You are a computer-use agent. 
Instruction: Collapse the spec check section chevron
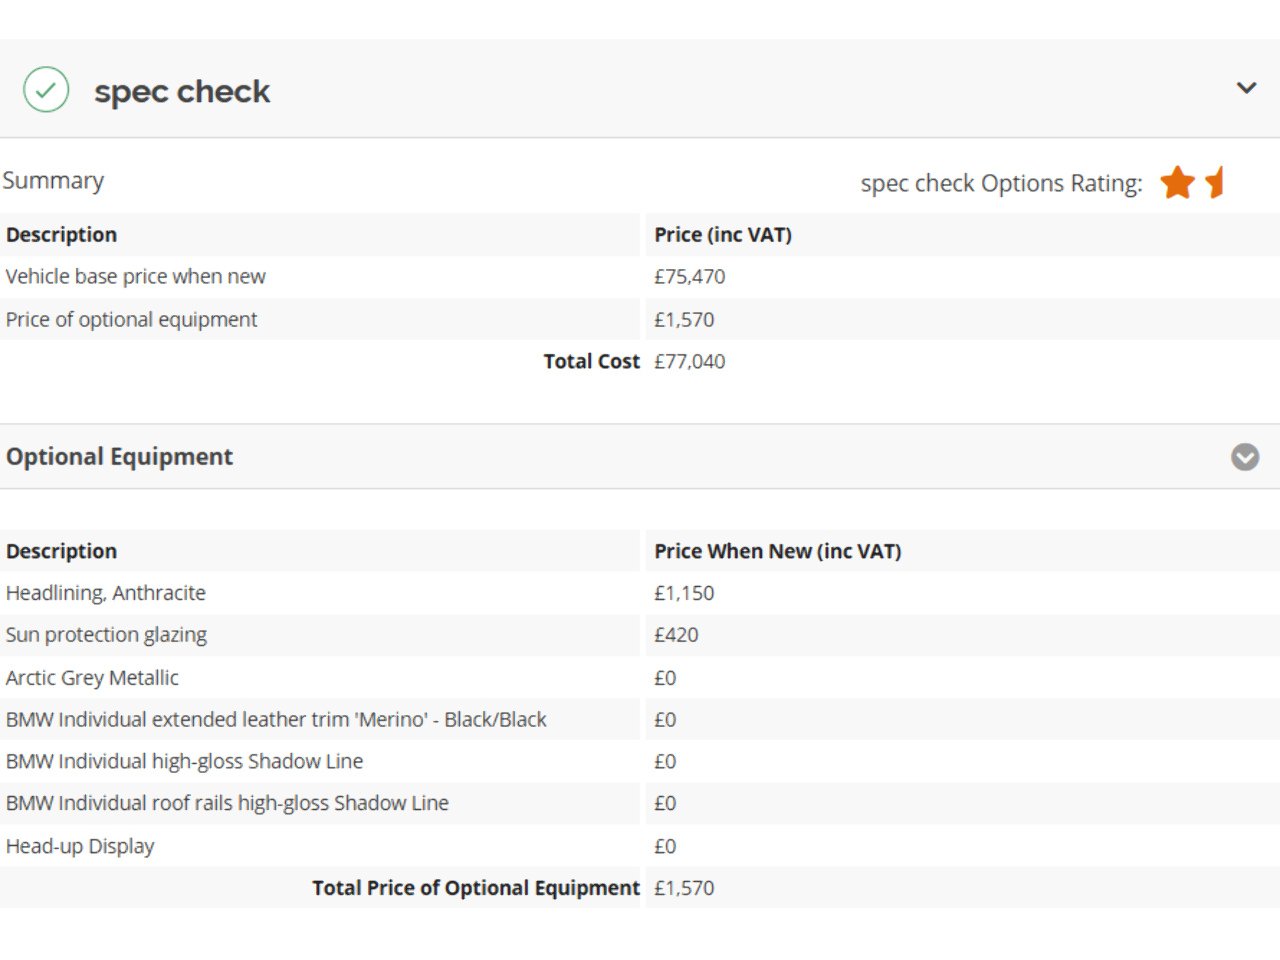click(x=1246, y=88)
